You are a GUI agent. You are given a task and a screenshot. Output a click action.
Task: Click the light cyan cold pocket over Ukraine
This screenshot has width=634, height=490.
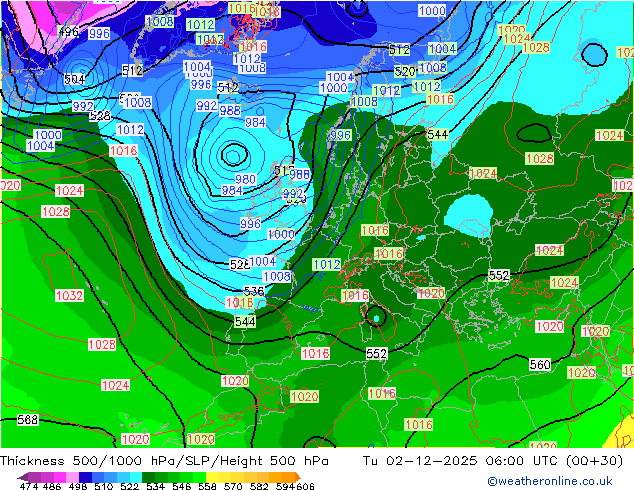click(x=469, y=214)
